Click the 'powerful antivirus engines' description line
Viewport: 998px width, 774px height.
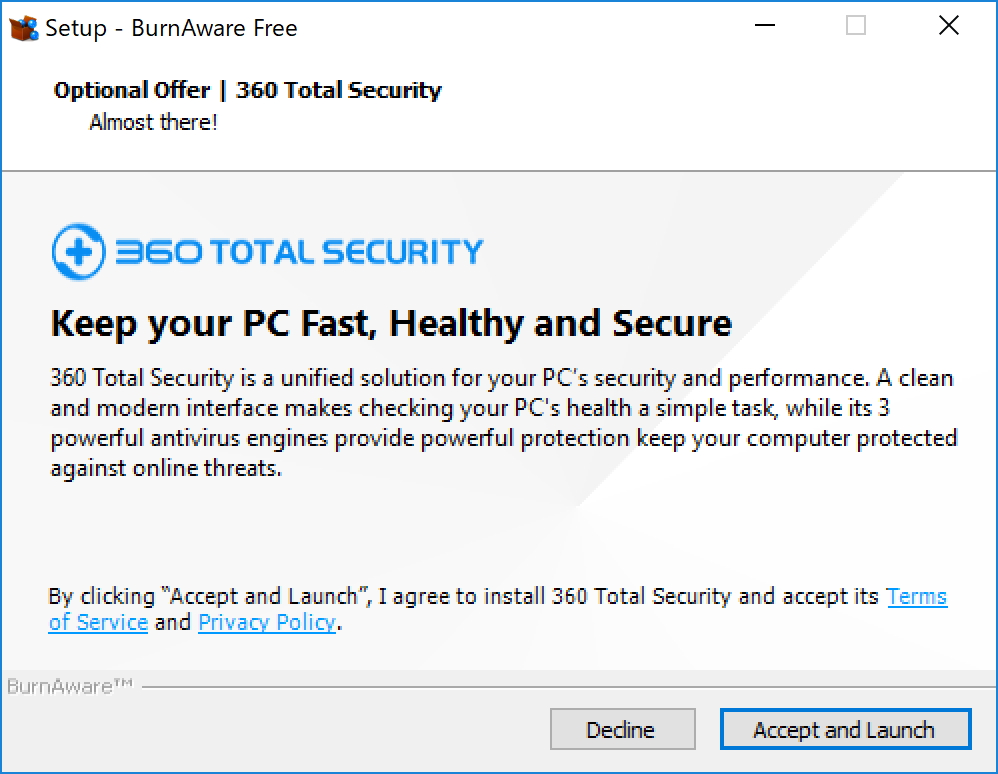[x=503, y=438]
